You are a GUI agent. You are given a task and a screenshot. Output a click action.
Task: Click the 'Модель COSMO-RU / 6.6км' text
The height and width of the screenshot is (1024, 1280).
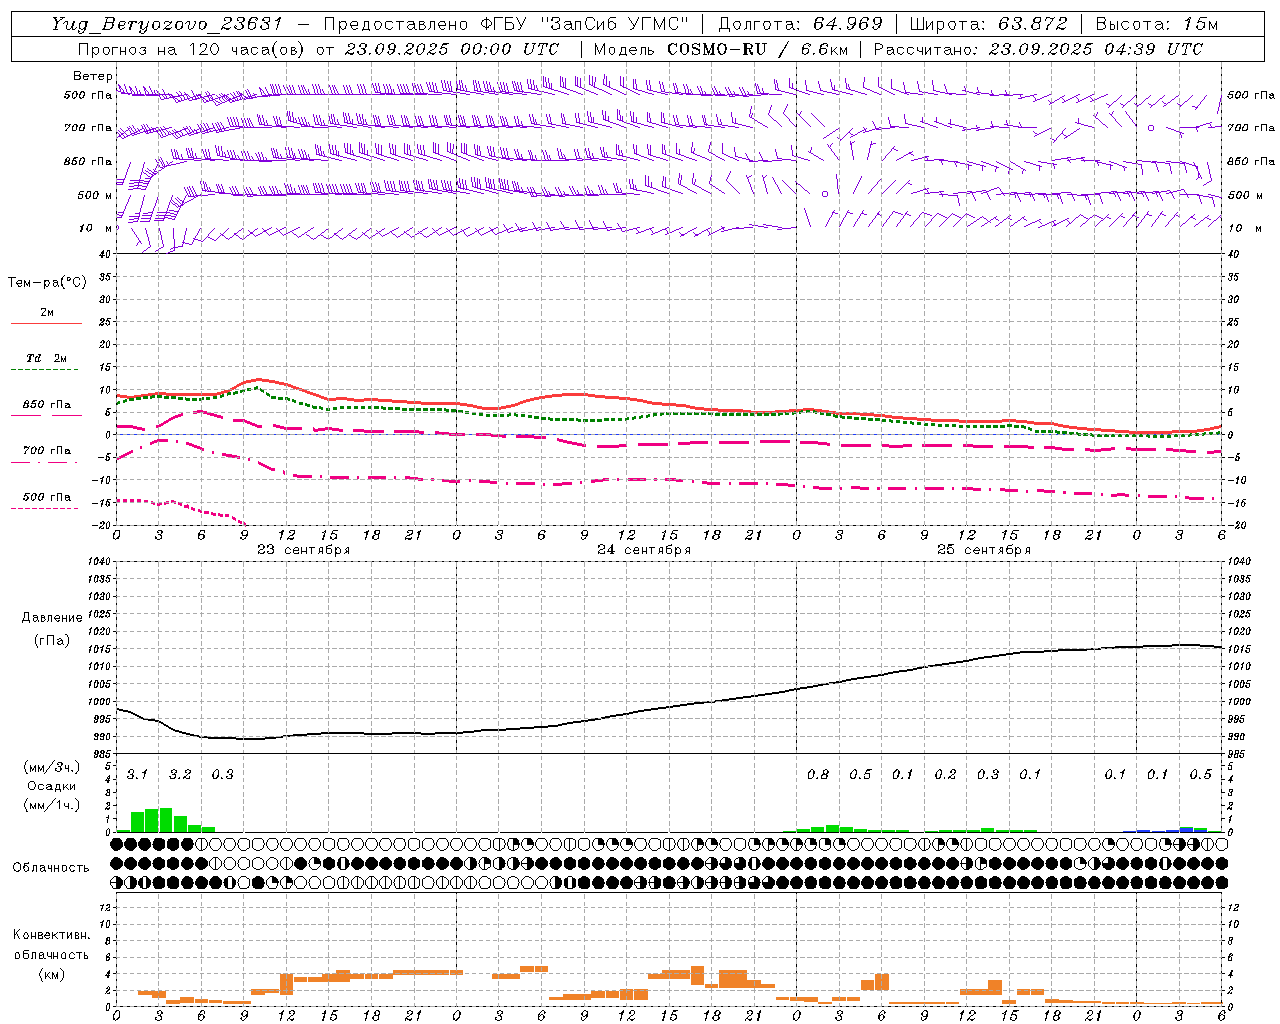pos(721,49)
